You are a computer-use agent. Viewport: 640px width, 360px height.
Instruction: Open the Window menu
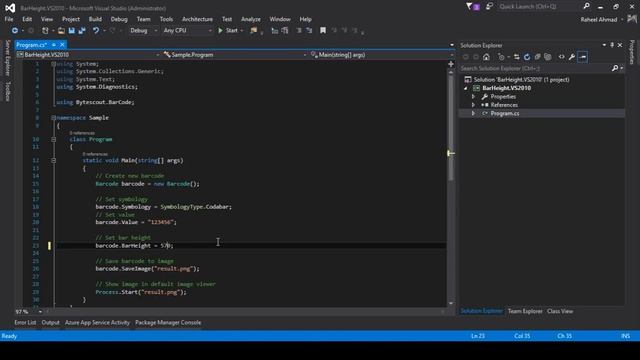coord(280,19)
